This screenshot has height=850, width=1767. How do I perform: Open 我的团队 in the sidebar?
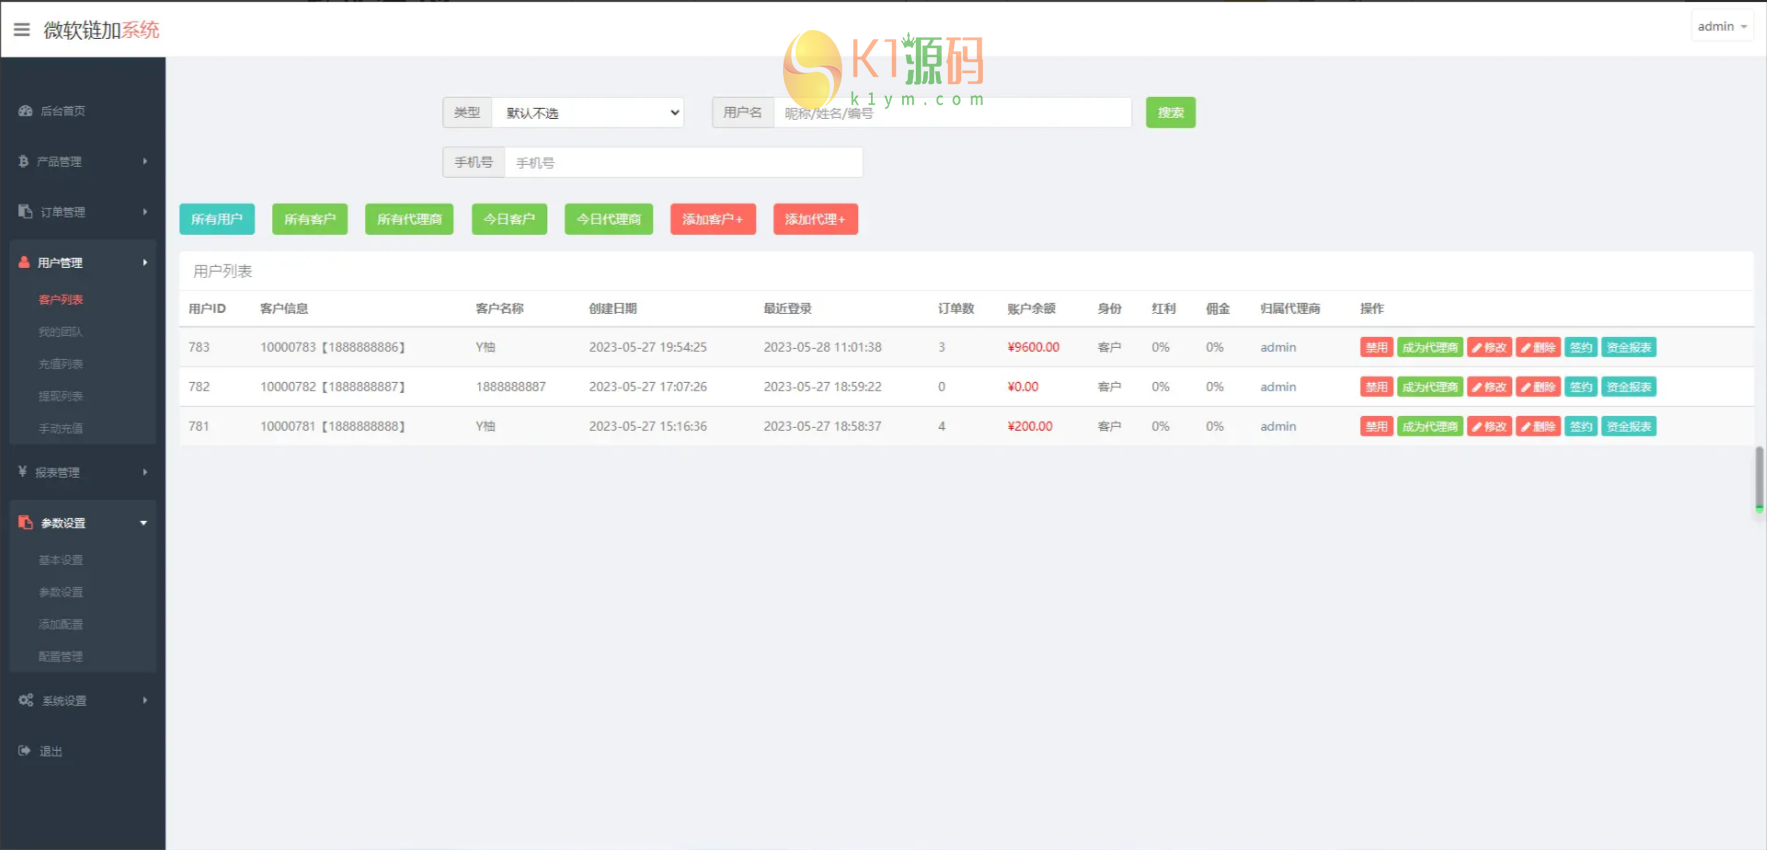(x=61, y=331)
